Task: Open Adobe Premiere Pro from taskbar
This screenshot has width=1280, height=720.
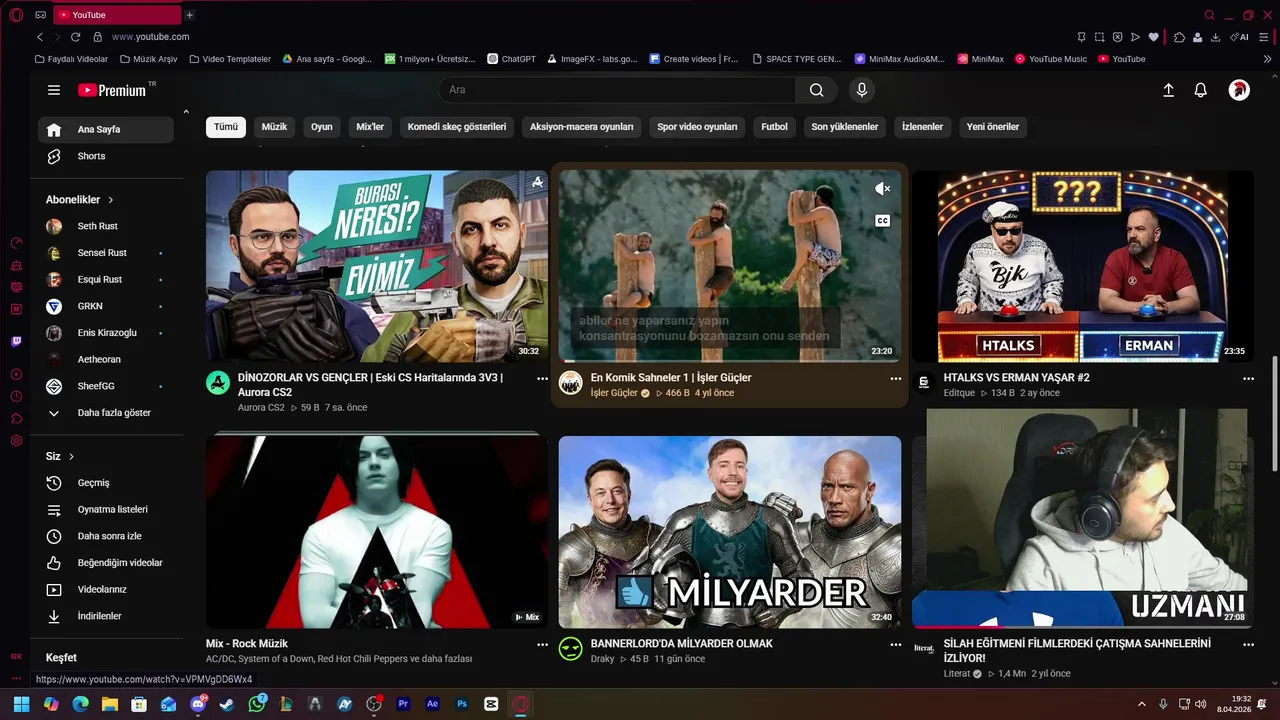Action: pyautogui.click(x=404, y=704)
